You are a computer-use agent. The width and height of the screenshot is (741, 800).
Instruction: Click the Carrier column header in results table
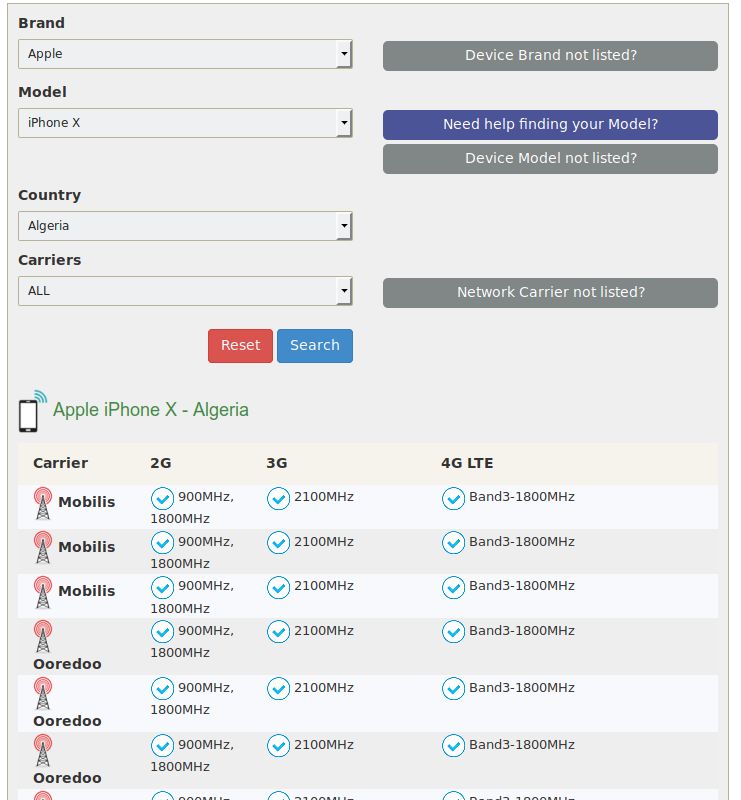click(x=61, y=463)
